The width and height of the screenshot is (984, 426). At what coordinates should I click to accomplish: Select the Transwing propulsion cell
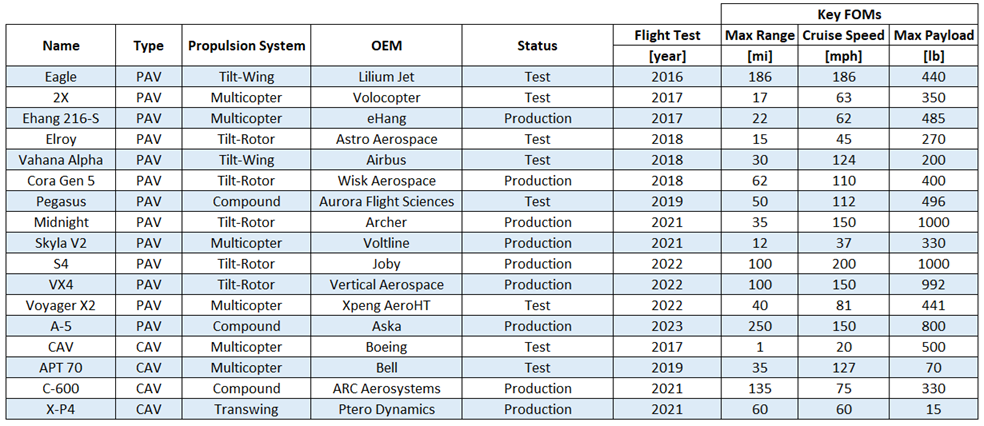(246, 410)
